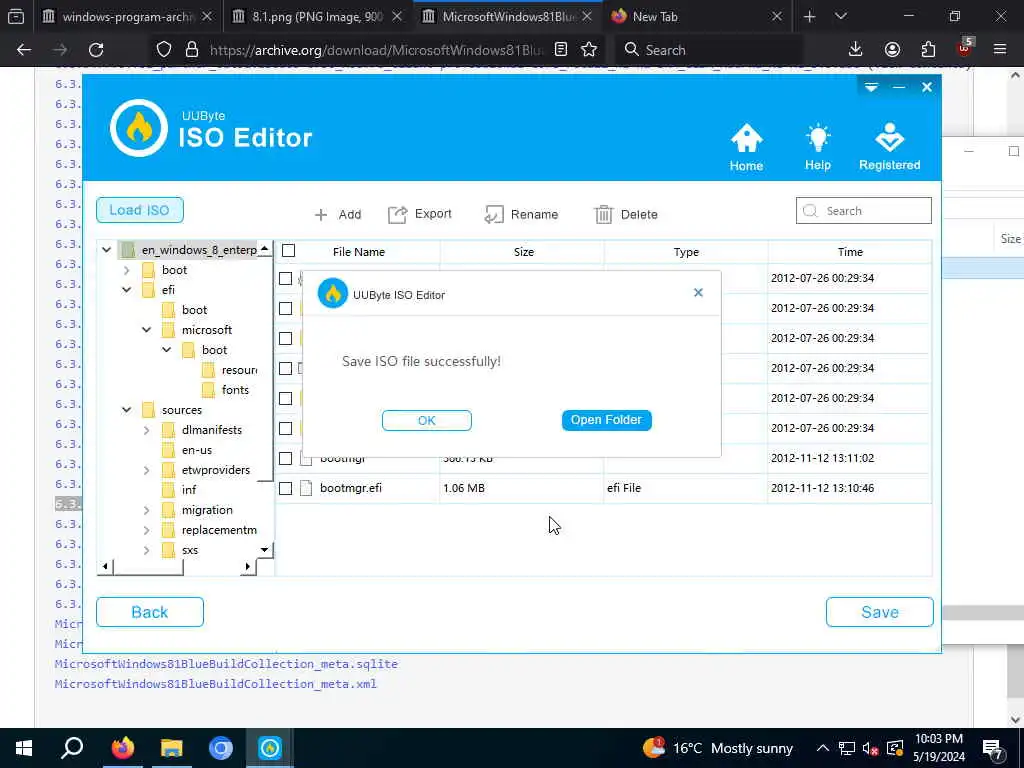Switch to windows-program-archive tab

[x=127, y=17]
